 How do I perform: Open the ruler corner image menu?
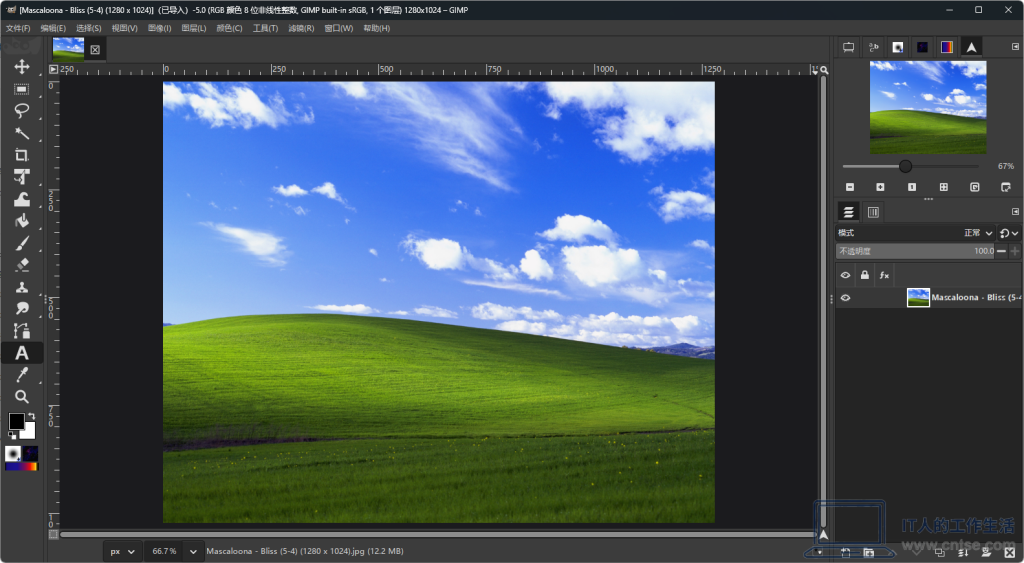point(54,69)
